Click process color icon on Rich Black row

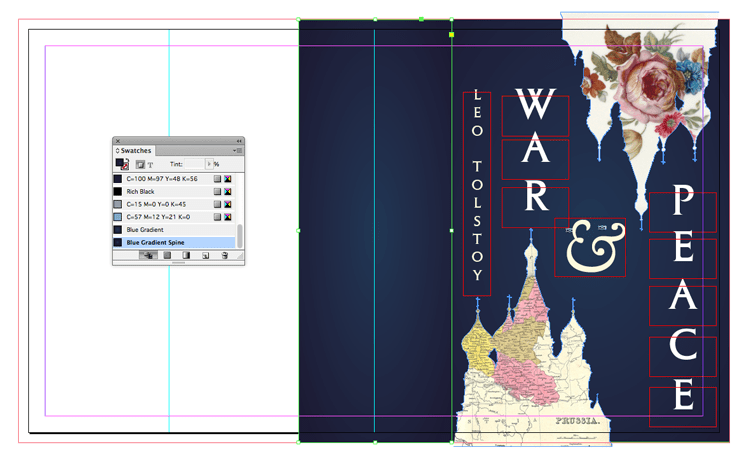(217, 191)
